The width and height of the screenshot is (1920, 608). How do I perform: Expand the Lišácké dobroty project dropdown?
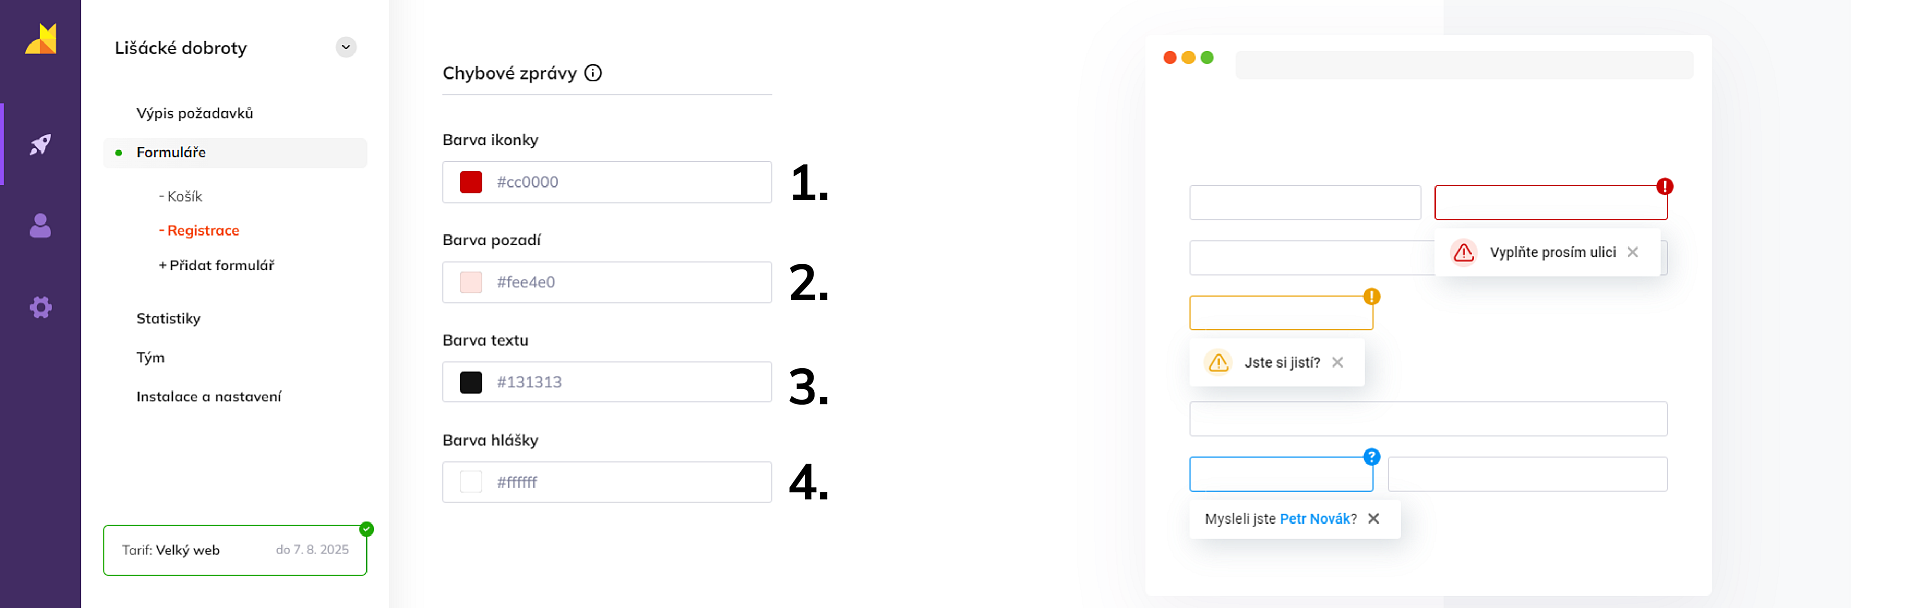pyautogui.click(x=346, y=47)
